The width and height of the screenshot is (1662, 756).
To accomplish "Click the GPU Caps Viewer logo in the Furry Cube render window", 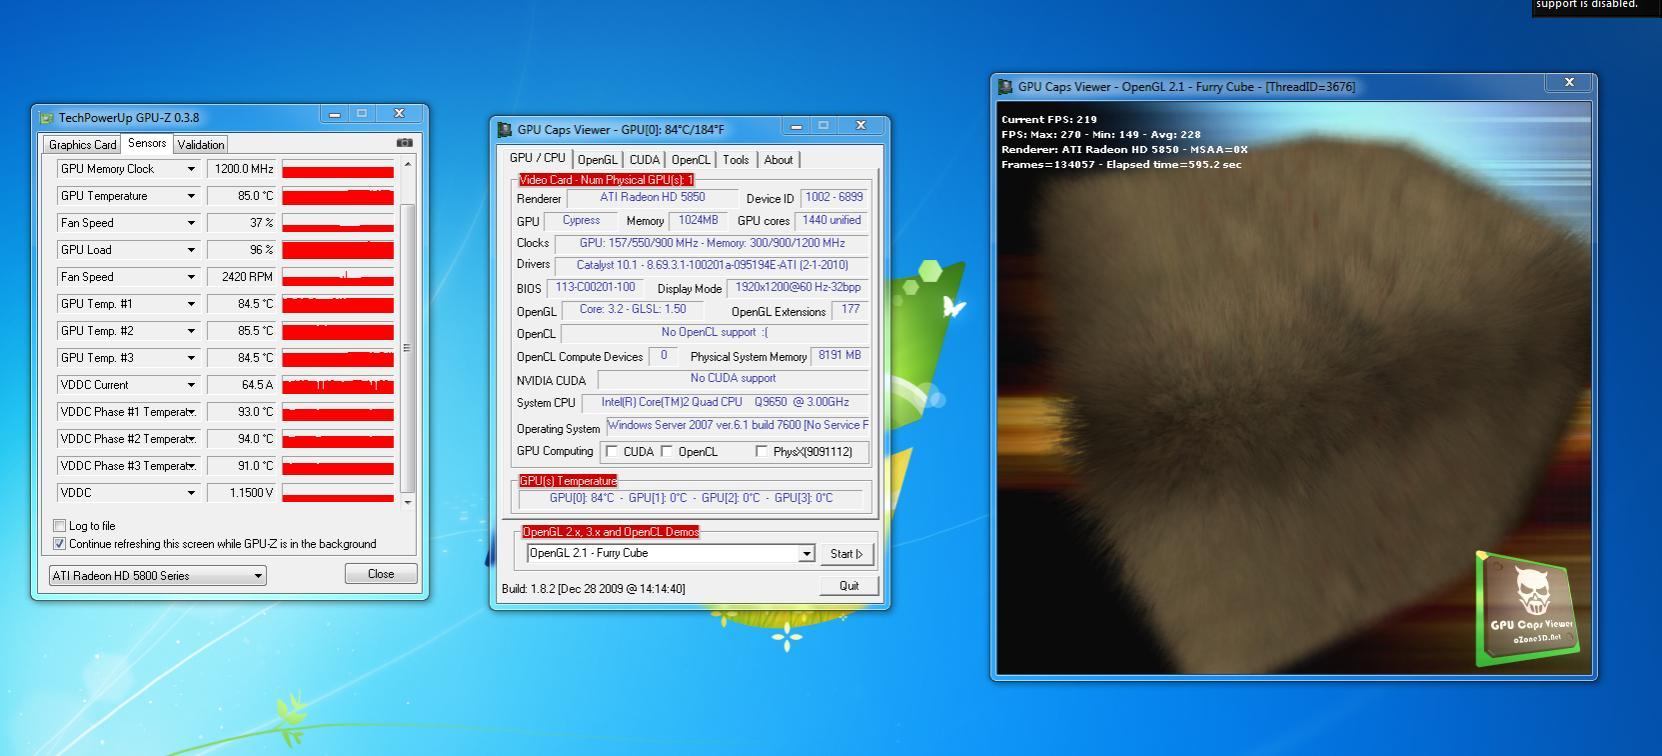I will coord(1527,608).
